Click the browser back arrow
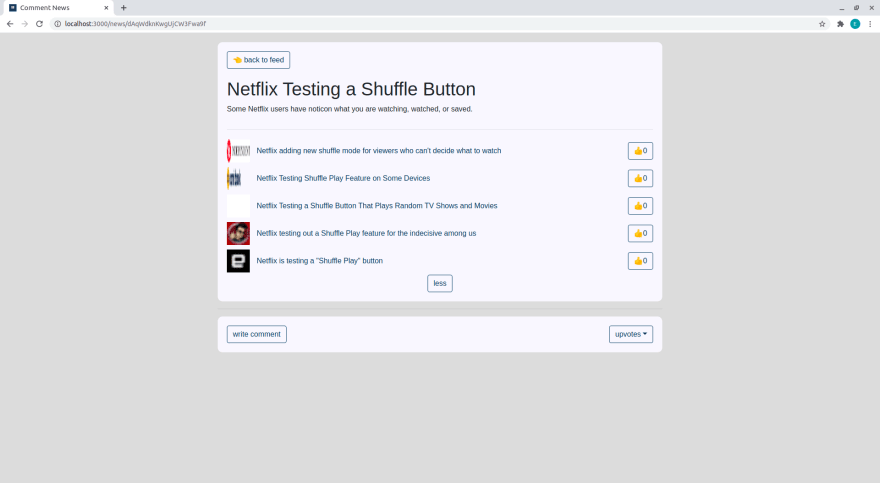This screenshot has width=880, height=483. coord(10,24)
